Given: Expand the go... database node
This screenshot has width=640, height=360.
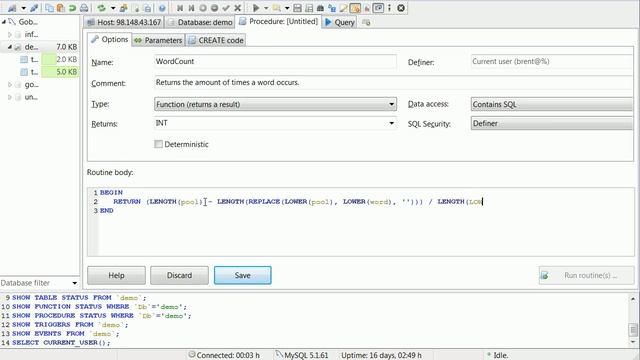Looking at the screenshot, I should [10, 85].
